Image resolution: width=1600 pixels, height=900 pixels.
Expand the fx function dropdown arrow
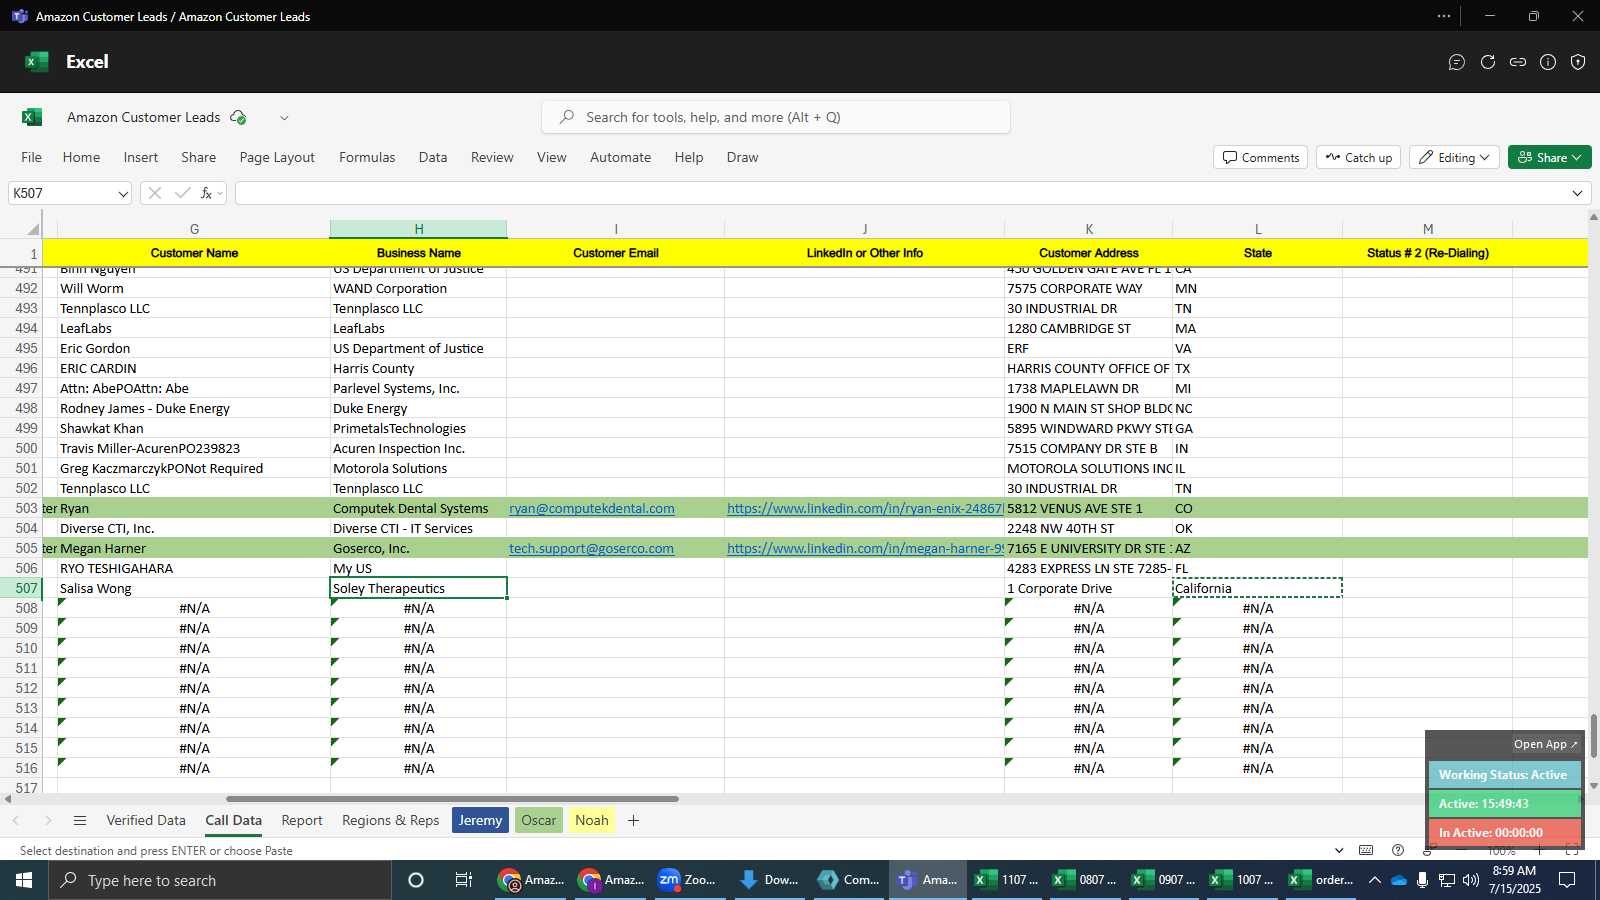tap(220, 193)
